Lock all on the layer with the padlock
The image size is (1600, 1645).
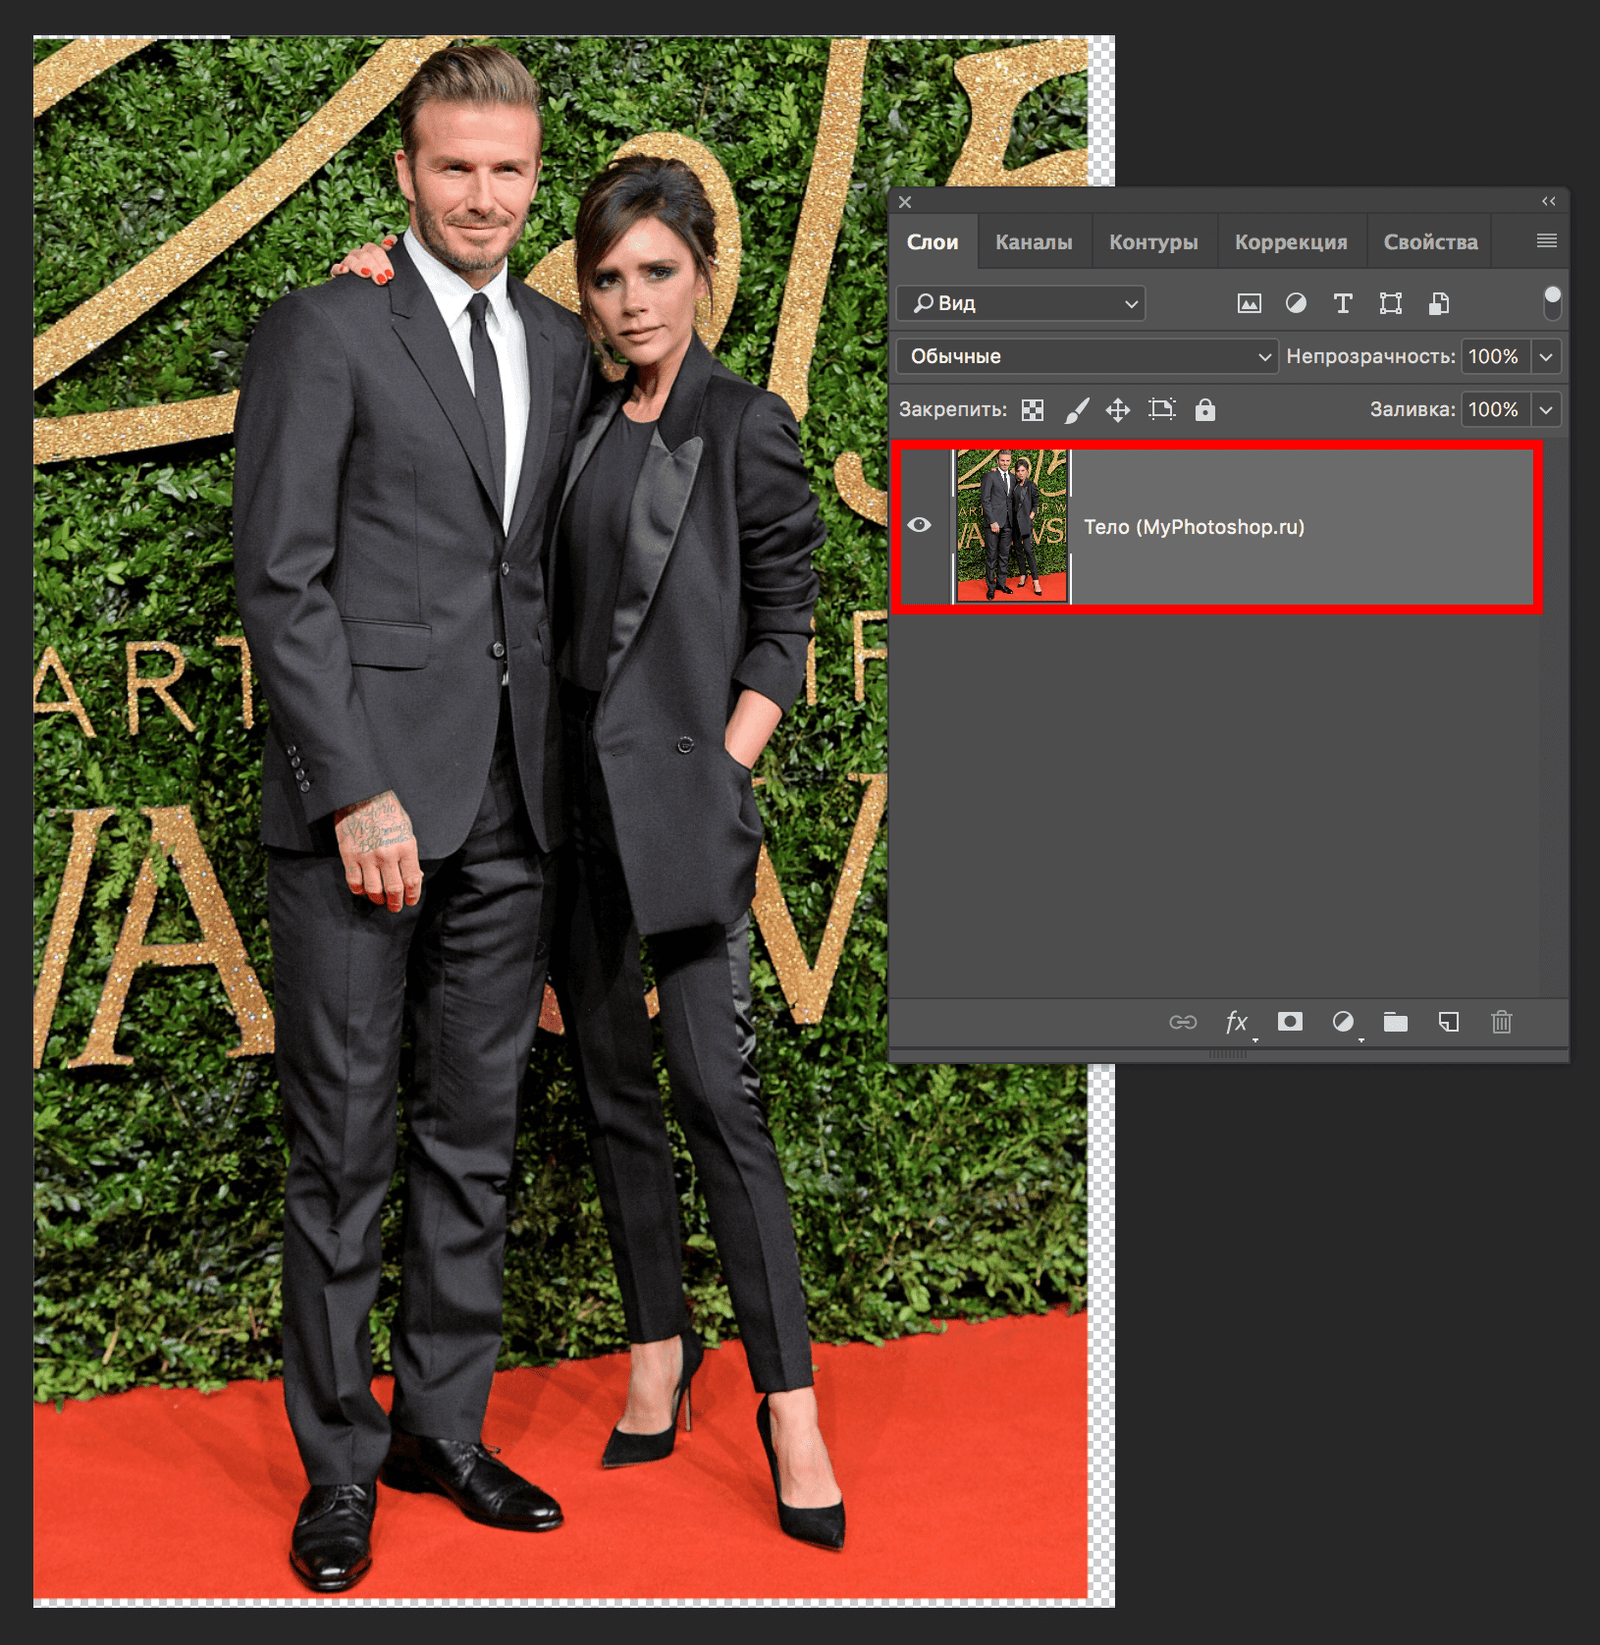tap(1205, 409)
